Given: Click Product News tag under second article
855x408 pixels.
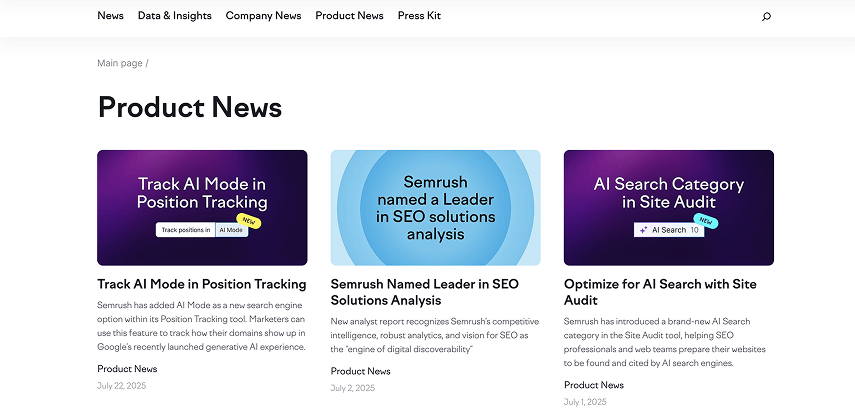Looking at the screenshot, I should click(x=361, y=372).
